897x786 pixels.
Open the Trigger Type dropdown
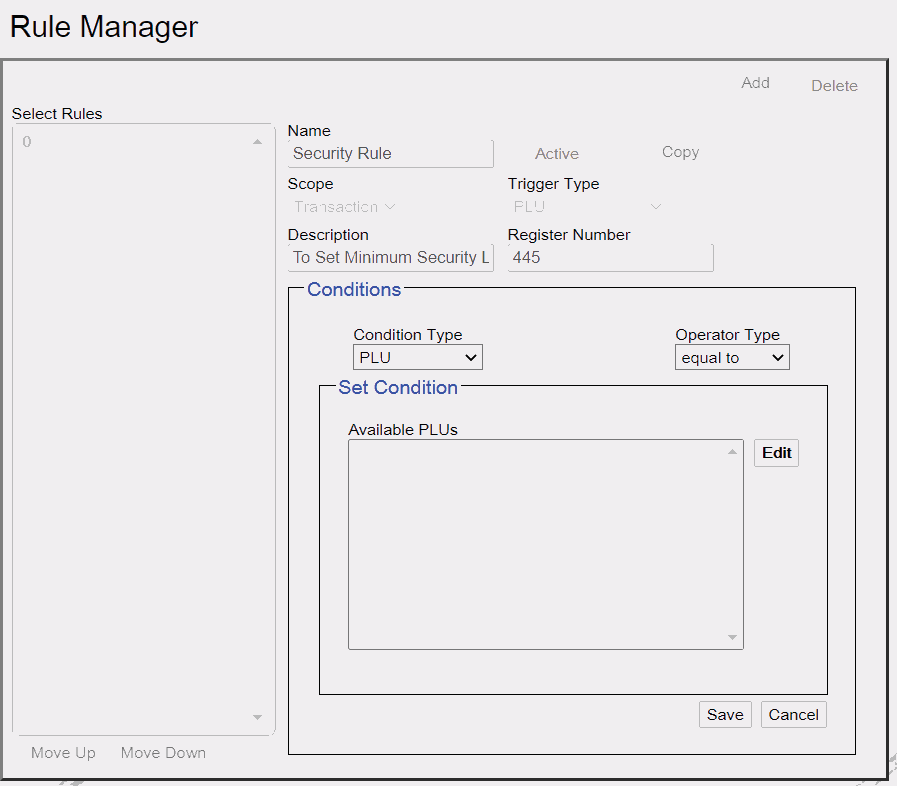click(x=587, y=207)
